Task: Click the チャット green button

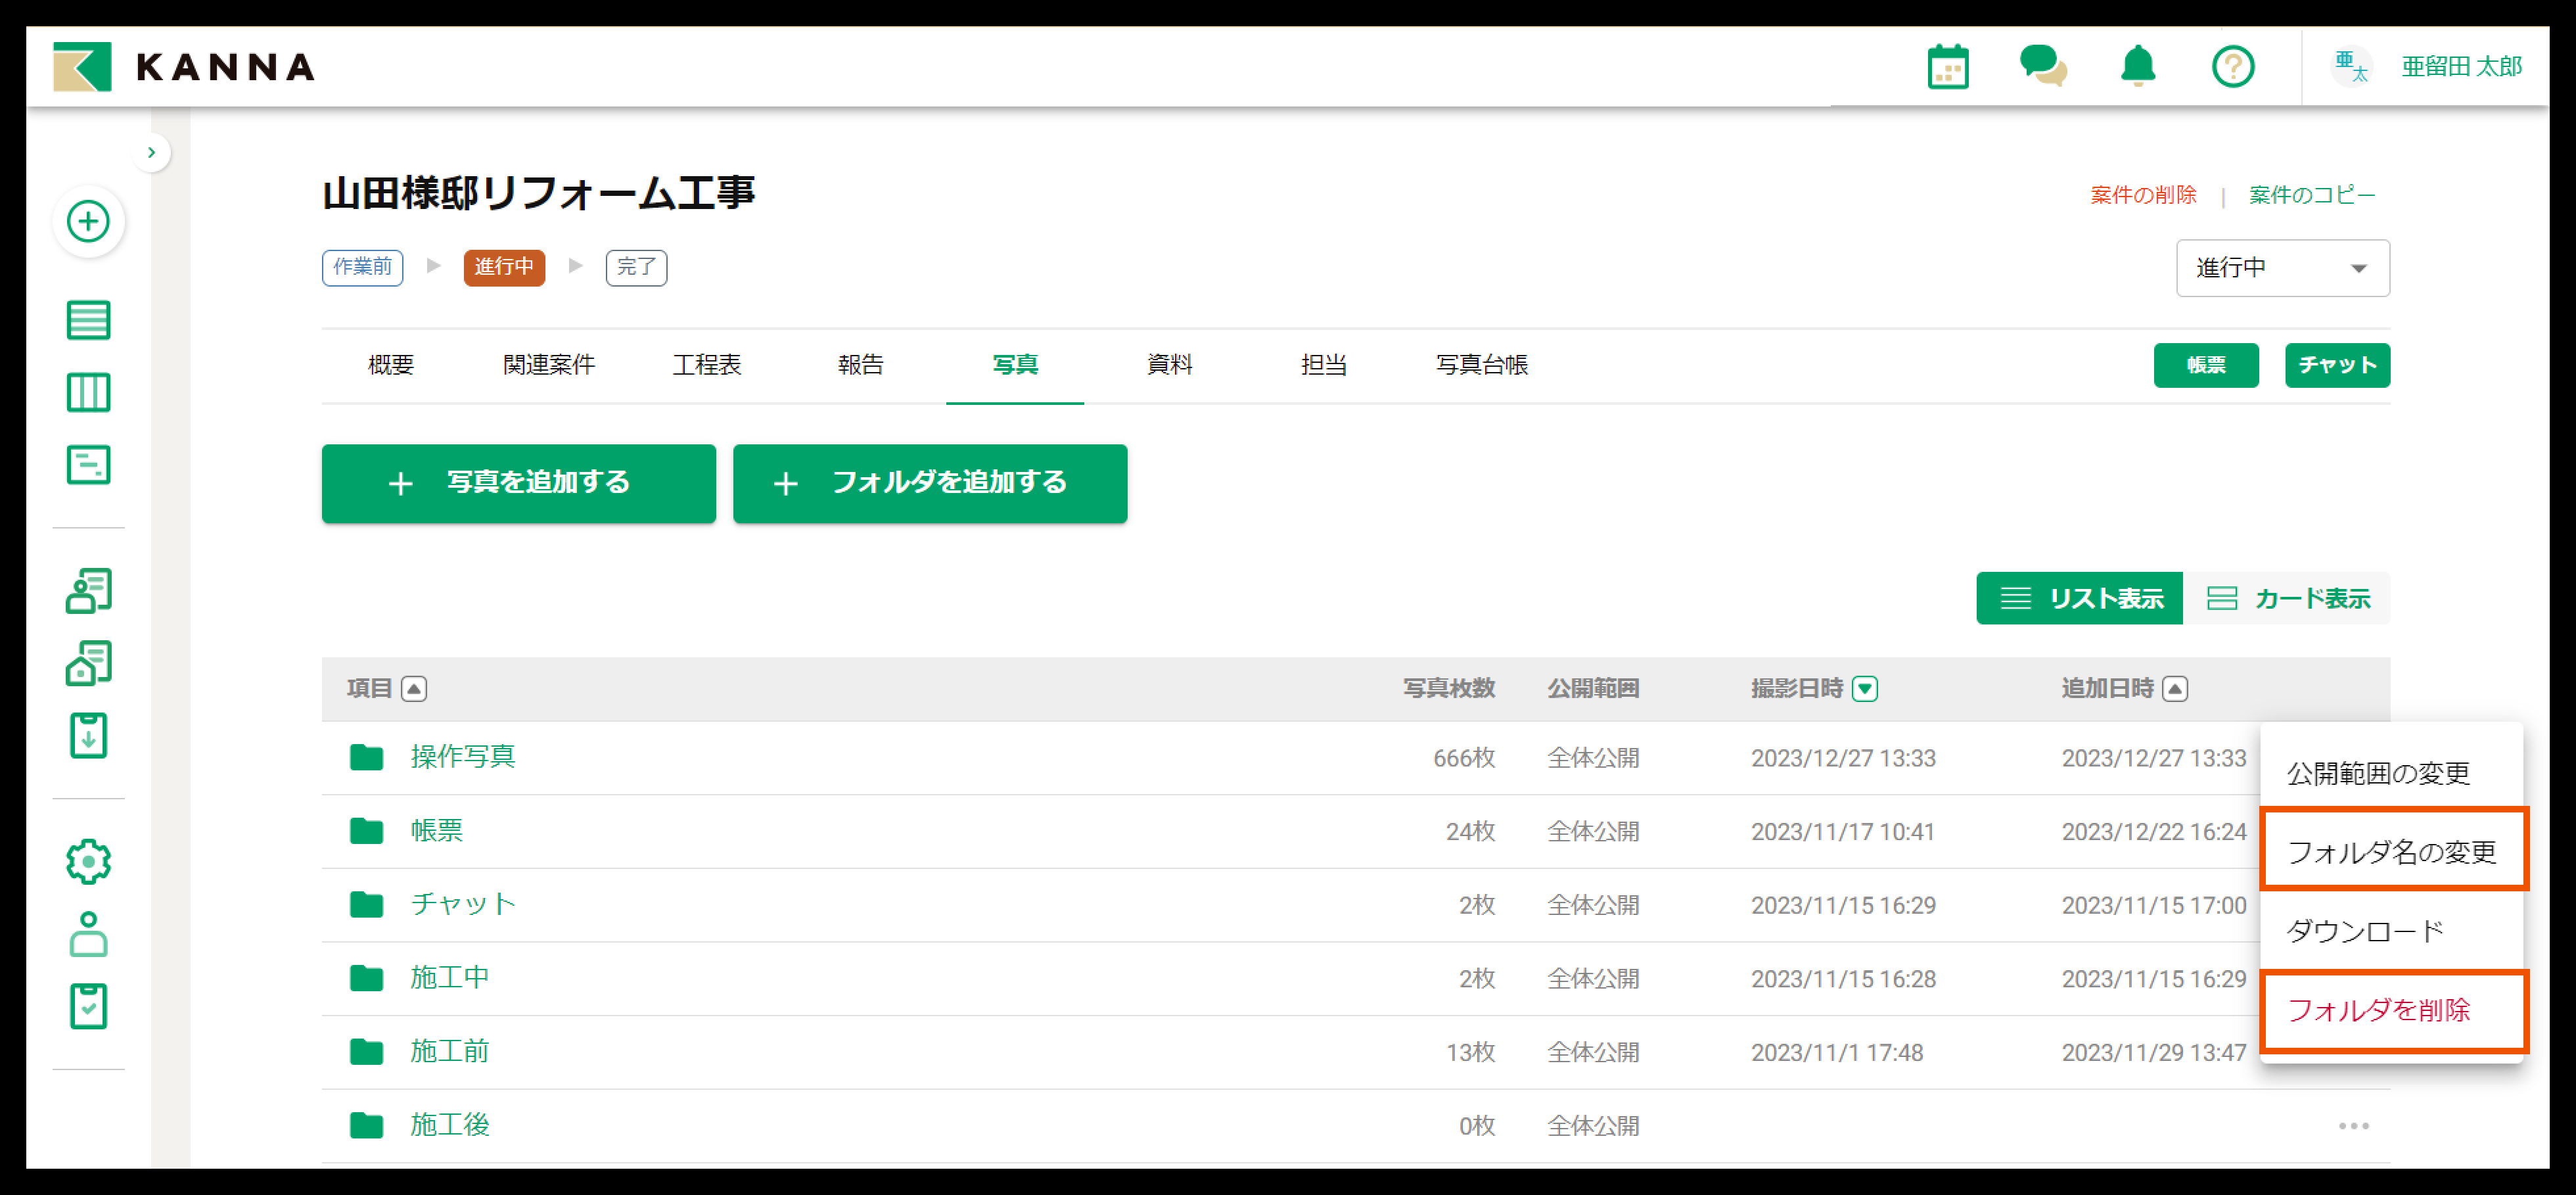Action: click(x=2337, y=365)
